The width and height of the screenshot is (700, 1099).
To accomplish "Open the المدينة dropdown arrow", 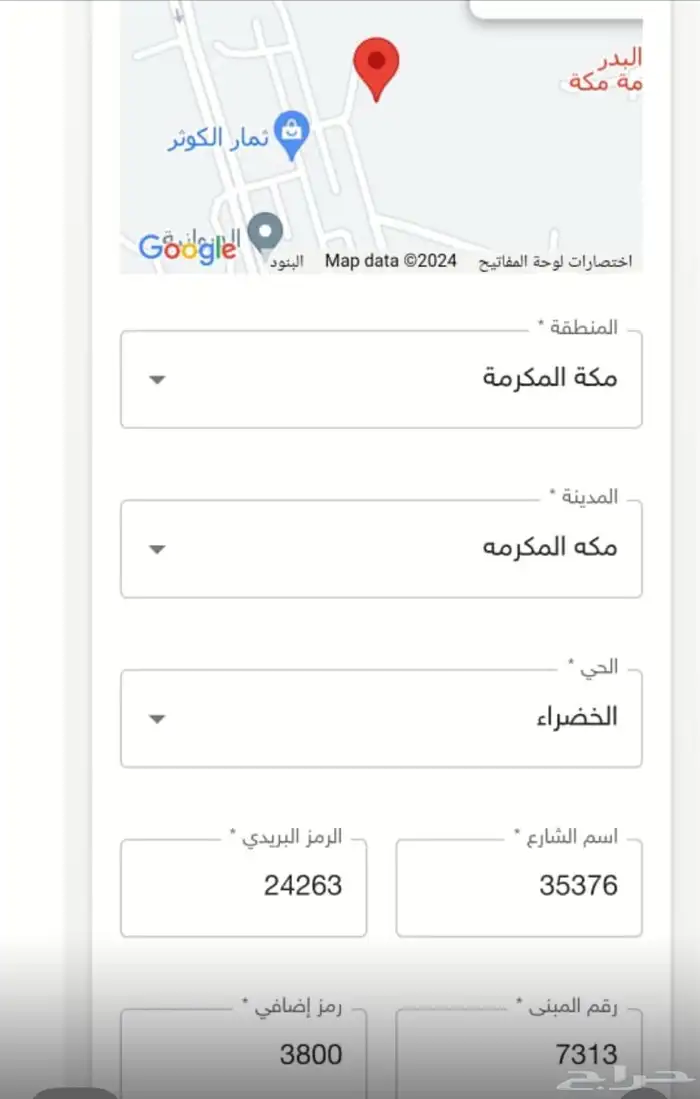I will 156,549.
